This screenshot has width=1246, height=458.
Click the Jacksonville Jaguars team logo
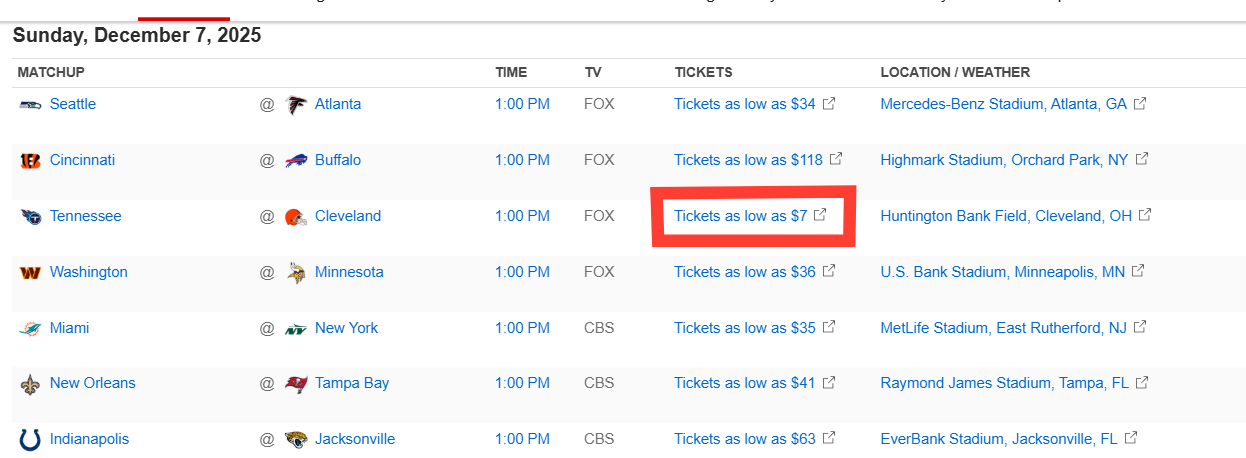[x=295, y=439]
